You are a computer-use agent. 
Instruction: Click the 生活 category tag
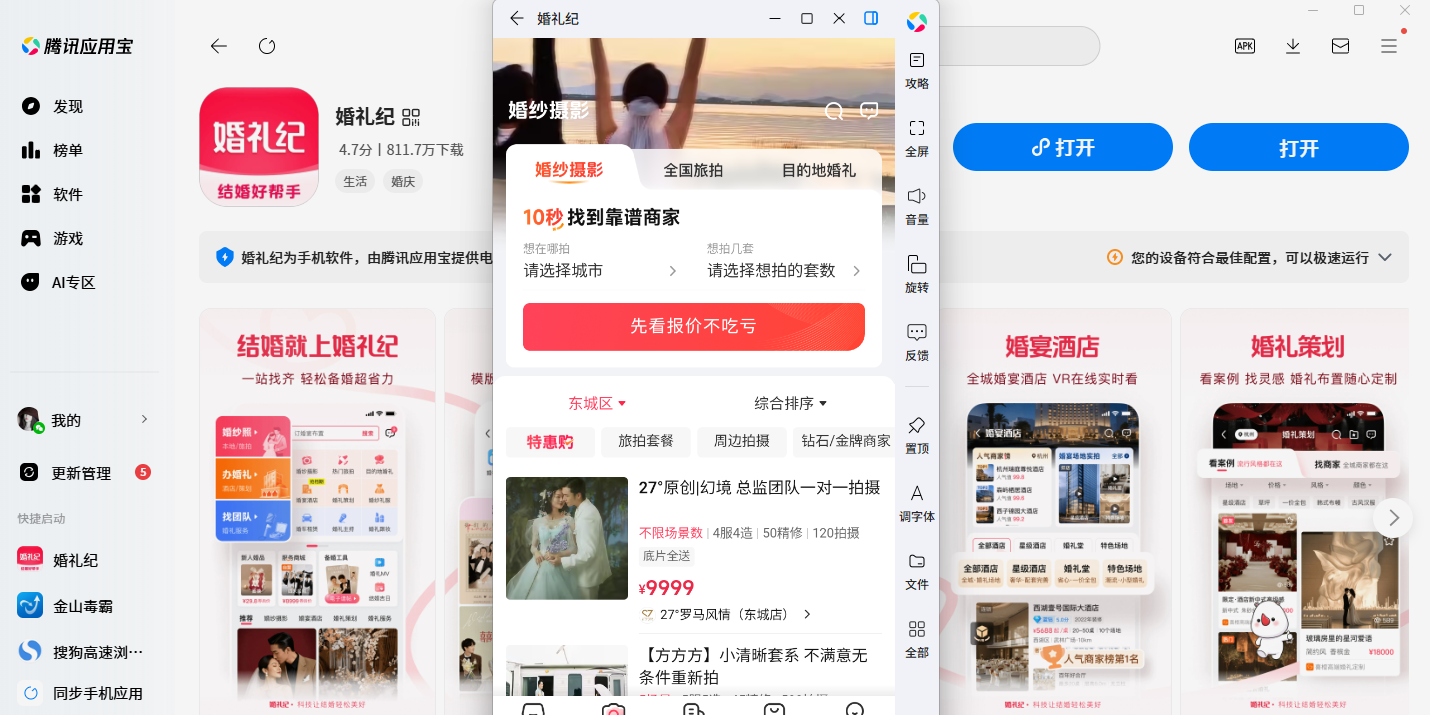(x=355, y=181)
